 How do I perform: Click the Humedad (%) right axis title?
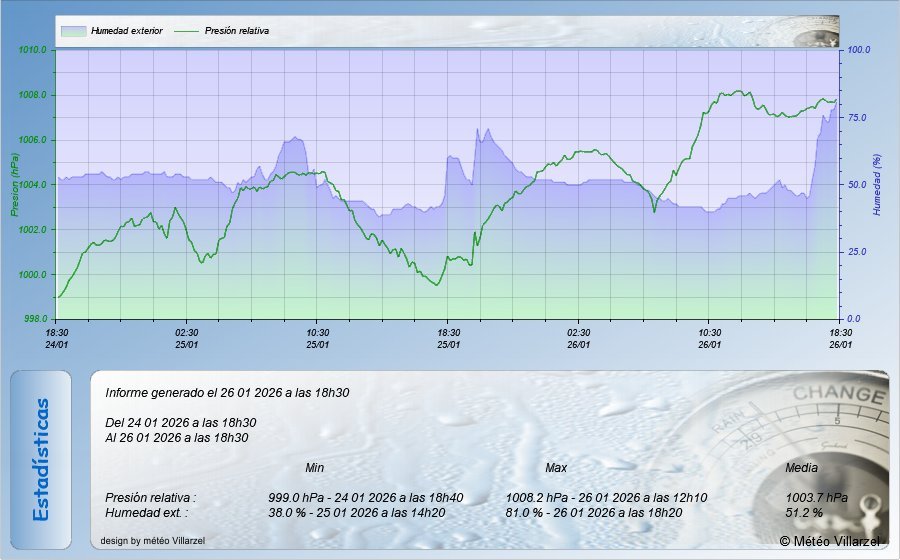click(x=877, y=185)
